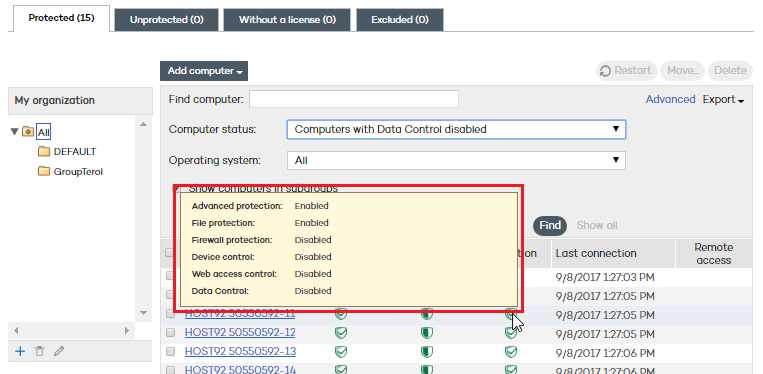Image resolution: width=763 pixels, height=374 pixels.
Task: Click the pencil edit icon below the tree
Action: (59, 351)
